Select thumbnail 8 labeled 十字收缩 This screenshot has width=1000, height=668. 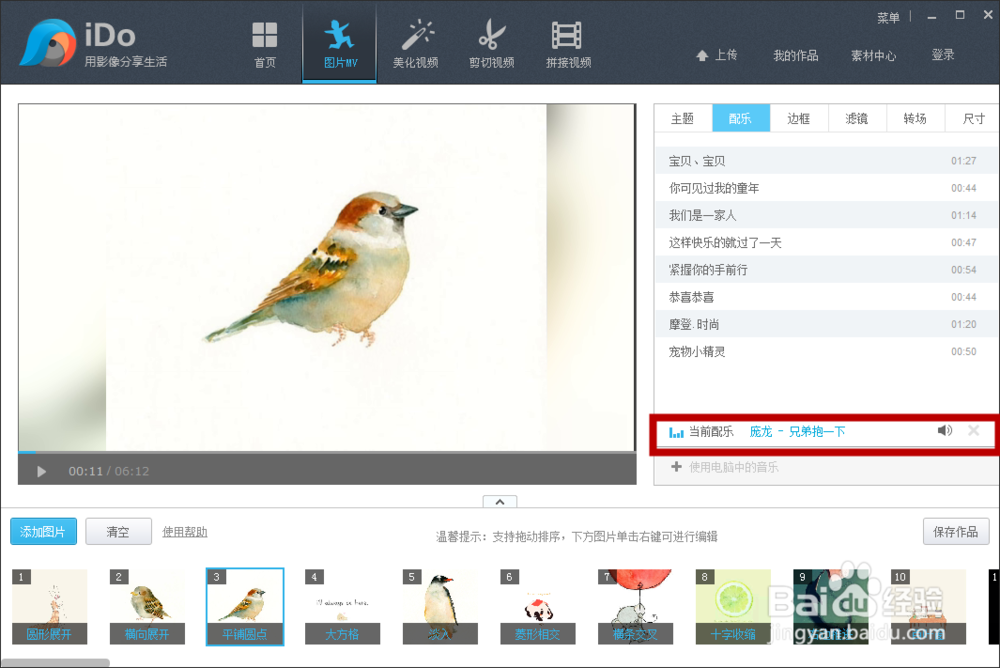tap(733, 606)
